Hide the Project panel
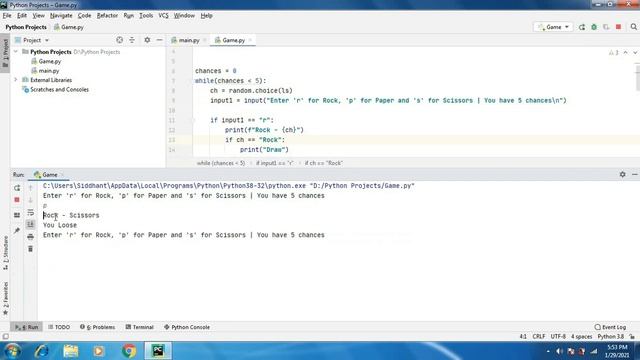The image size is (640, 360). tap(159, 40)
